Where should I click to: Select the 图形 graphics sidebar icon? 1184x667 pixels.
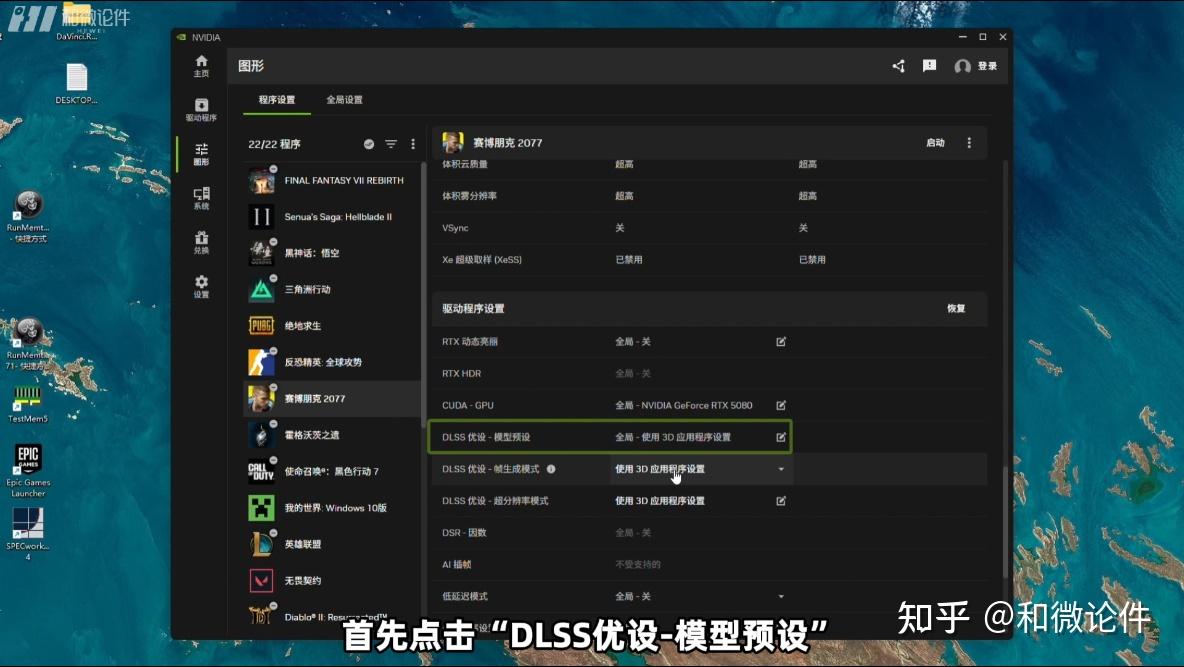pyautogui.click(x=201, y=154)
